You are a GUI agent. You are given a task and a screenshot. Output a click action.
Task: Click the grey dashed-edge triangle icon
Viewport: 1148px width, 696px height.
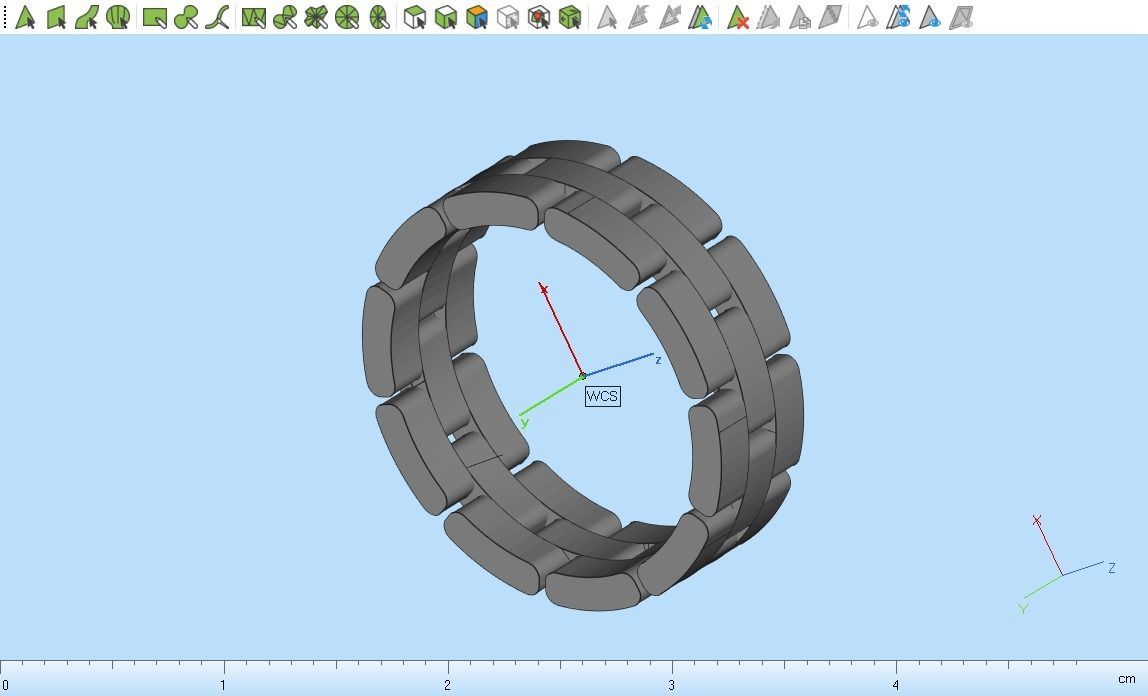pos(768,18)
